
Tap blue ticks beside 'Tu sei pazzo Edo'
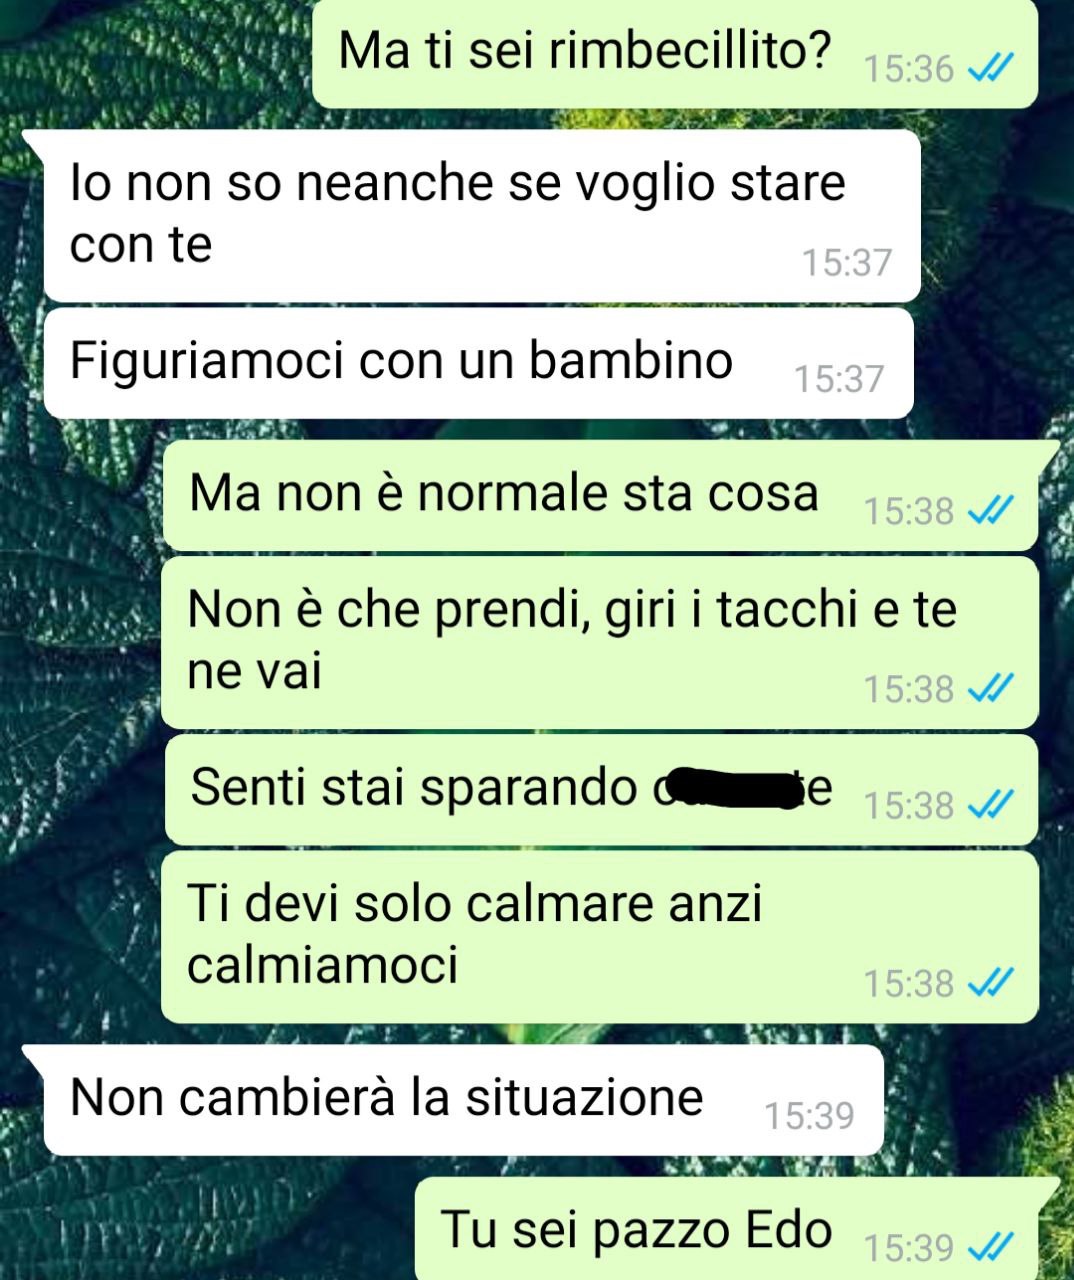993,1247
